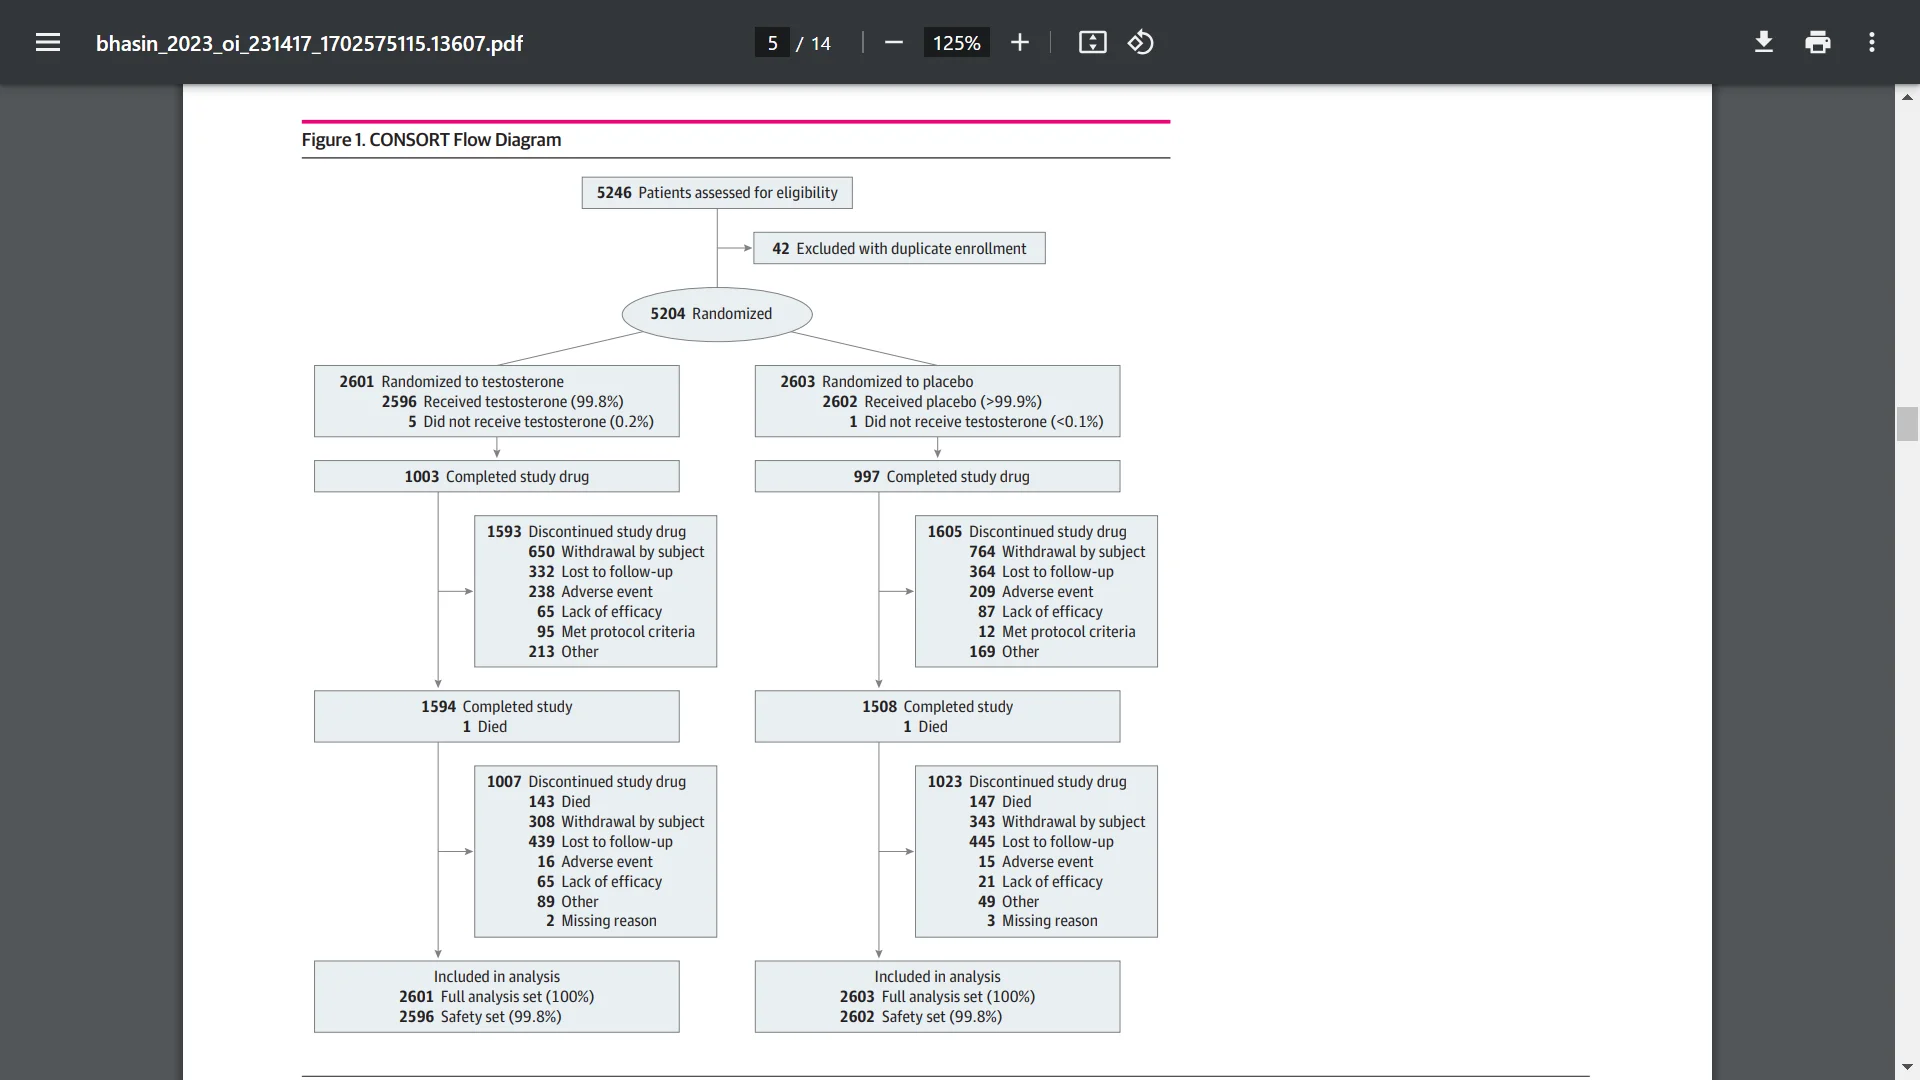
Task: Toggle document fit-to-width display
Action: tap(1095, 42)
